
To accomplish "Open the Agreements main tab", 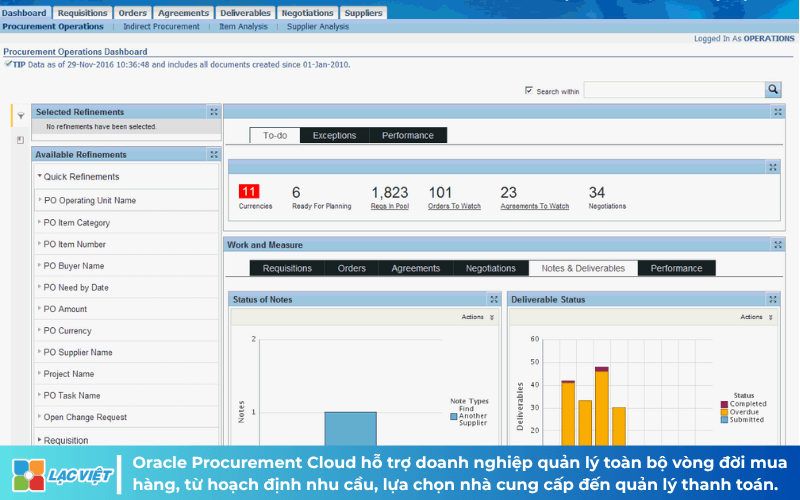I will pos(183,13).
